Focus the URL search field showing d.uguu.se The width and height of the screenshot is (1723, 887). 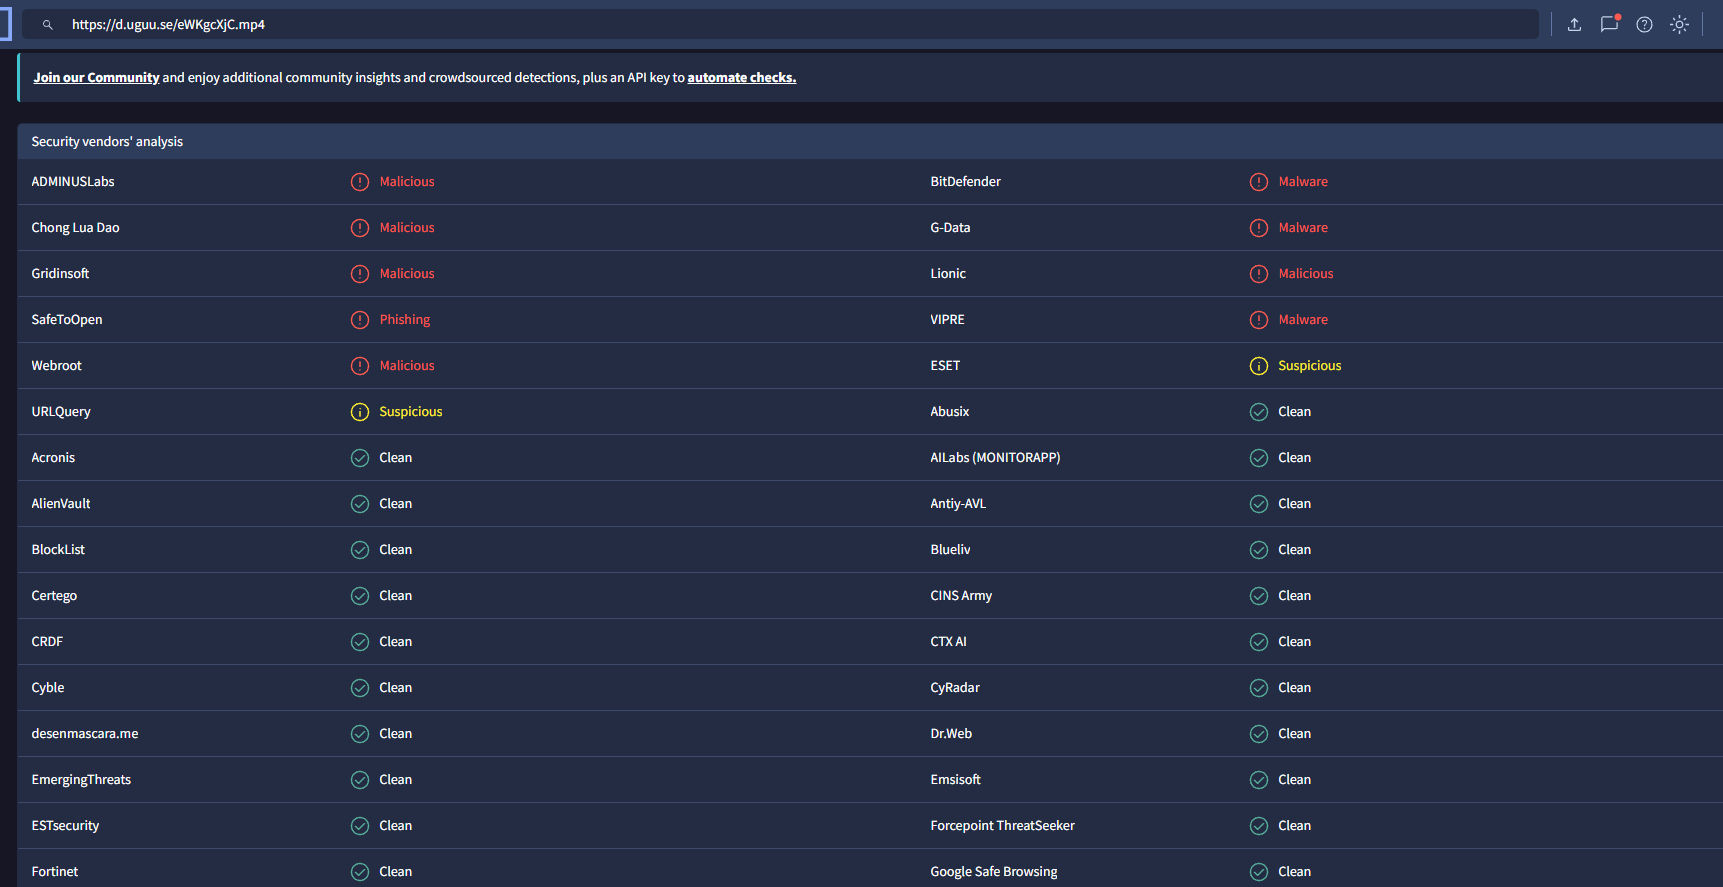780,25
